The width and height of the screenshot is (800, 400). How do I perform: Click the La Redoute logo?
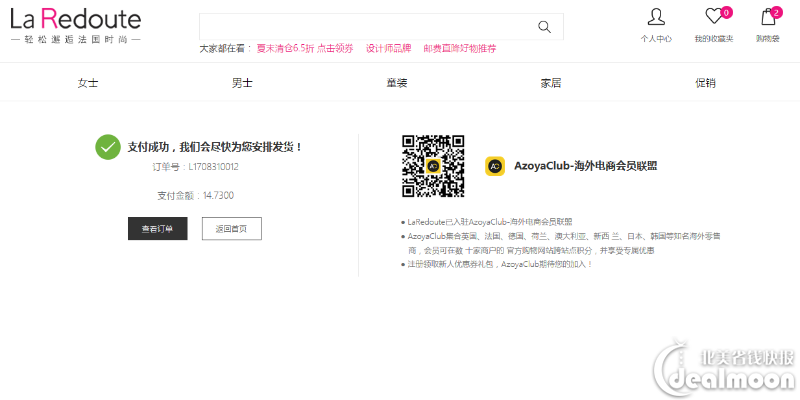point(75,20)
